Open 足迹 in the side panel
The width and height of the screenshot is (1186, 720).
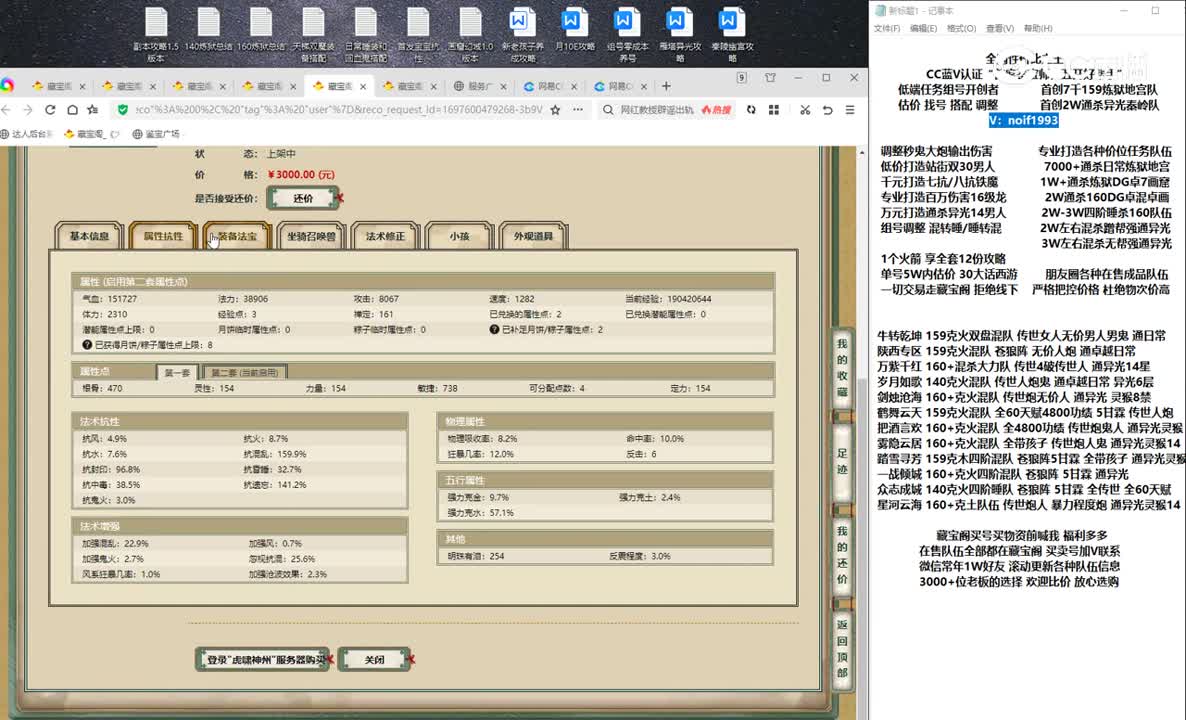pos(842,461)
